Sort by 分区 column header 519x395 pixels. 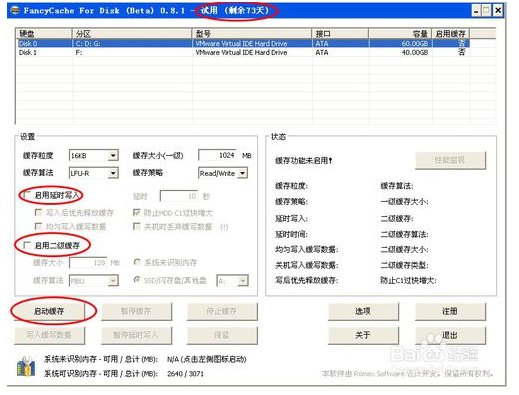click(132, 34)
